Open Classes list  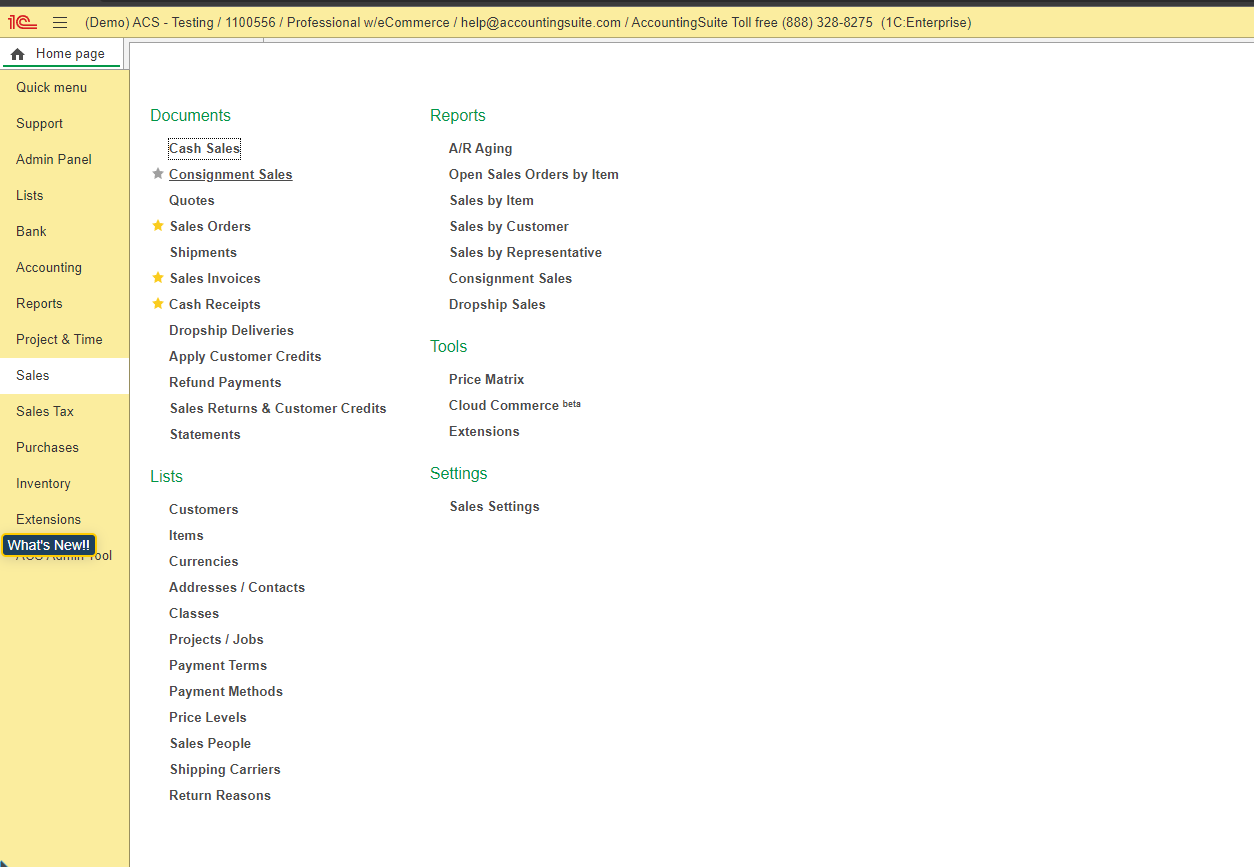(x=194, y=613)
